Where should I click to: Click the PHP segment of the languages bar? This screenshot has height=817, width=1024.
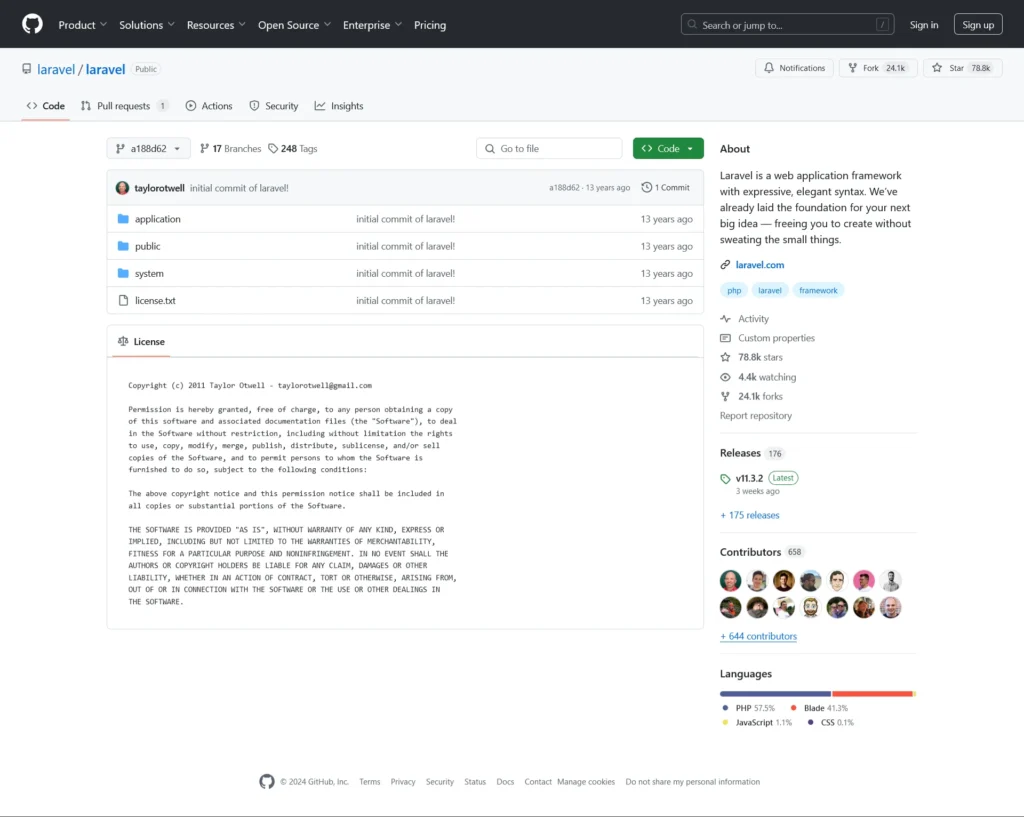pos(775,693)
